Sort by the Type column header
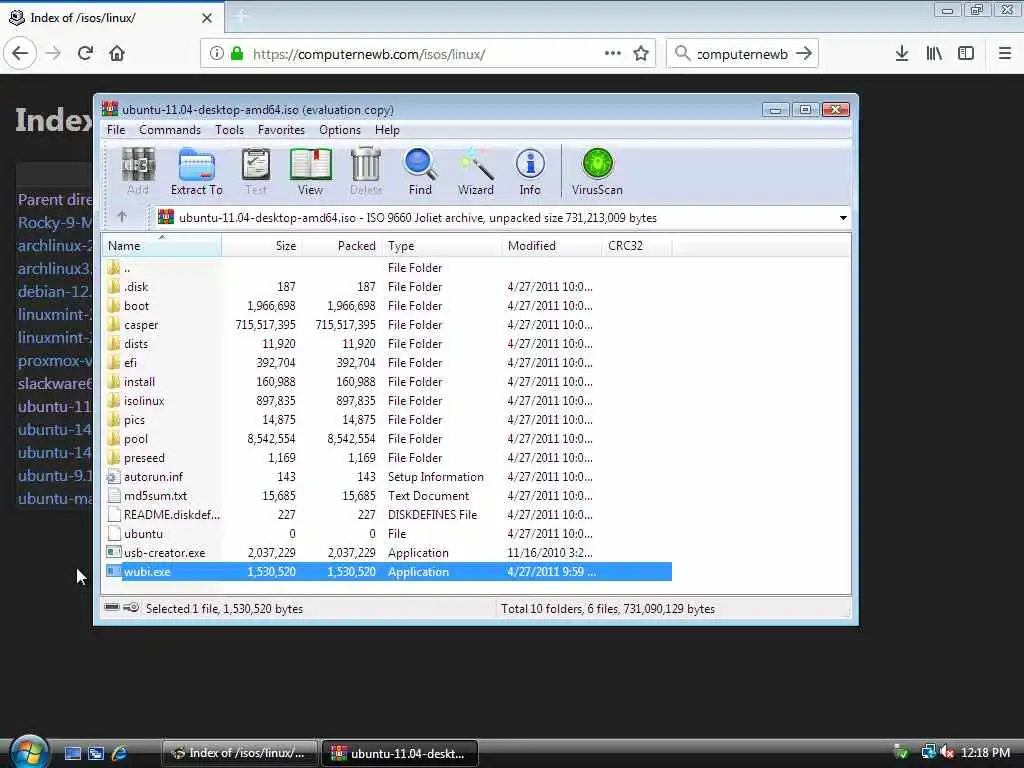 (441, 246)
